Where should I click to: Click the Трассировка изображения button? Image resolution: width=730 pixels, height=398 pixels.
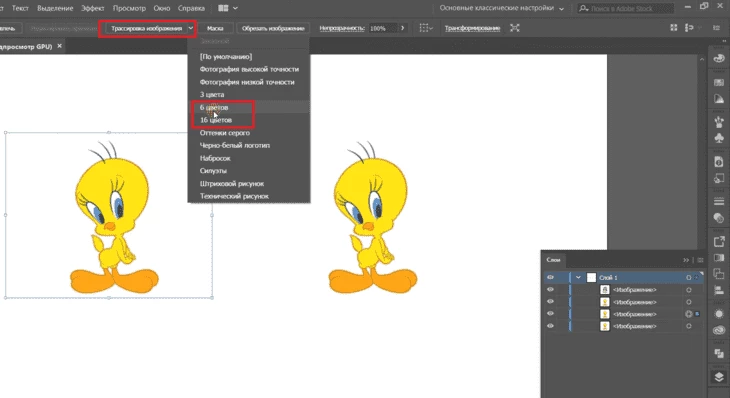146,28
